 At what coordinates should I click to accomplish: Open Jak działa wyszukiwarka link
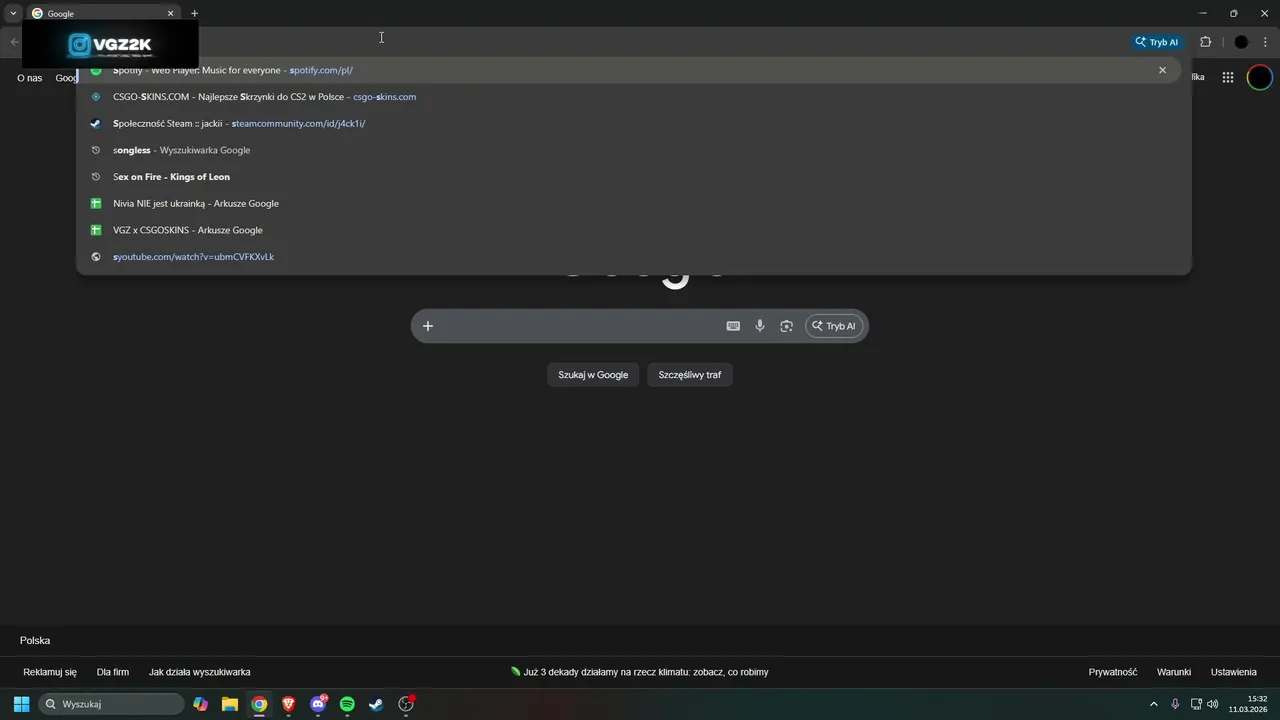[200, 672]
